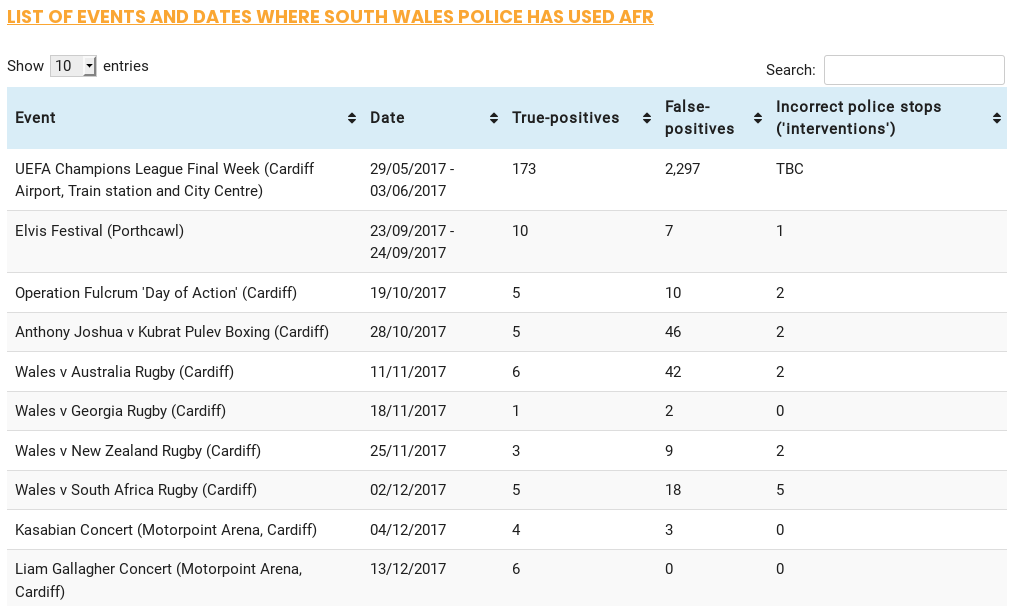Click the TBC interventions value
Viewport: 1017px width, 606px height.
tap(789, 169)
